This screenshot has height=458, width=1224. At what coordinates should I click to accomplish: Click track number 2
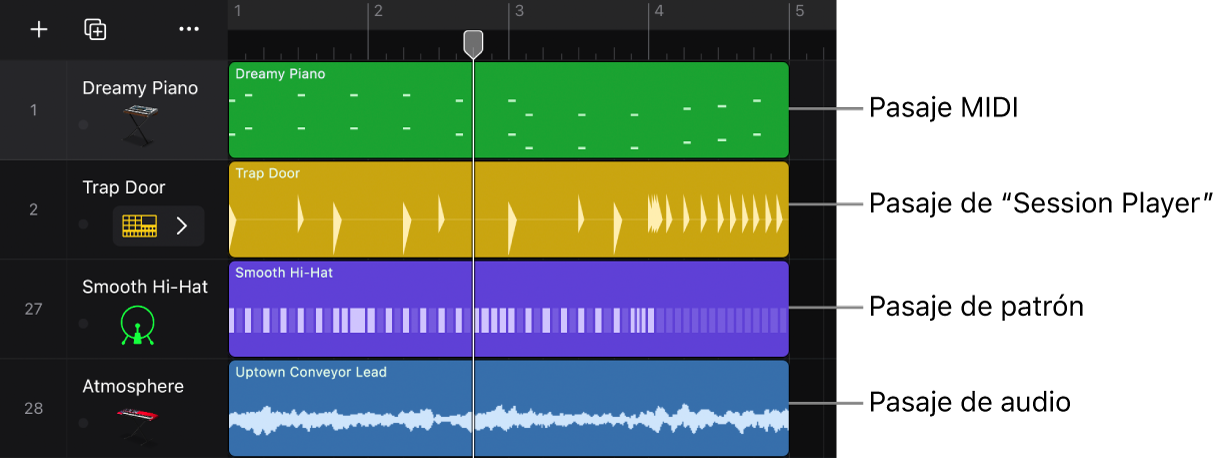[x=34, y=209]
